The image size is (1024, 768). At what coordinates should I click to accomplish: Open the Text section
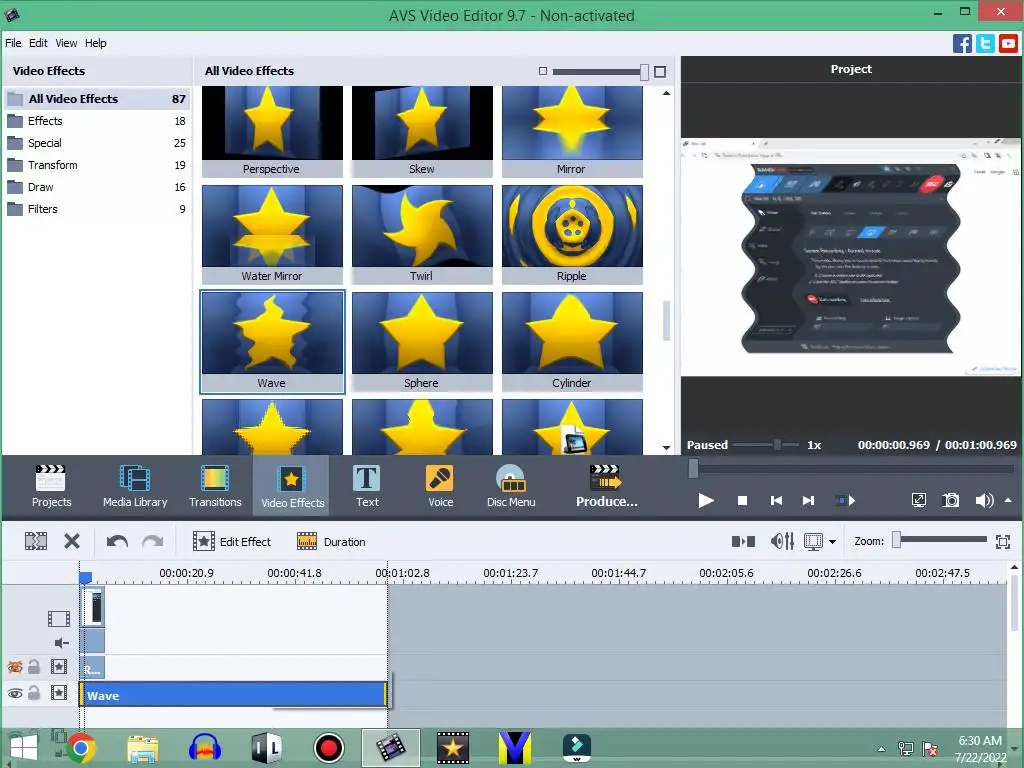[367, 486]
